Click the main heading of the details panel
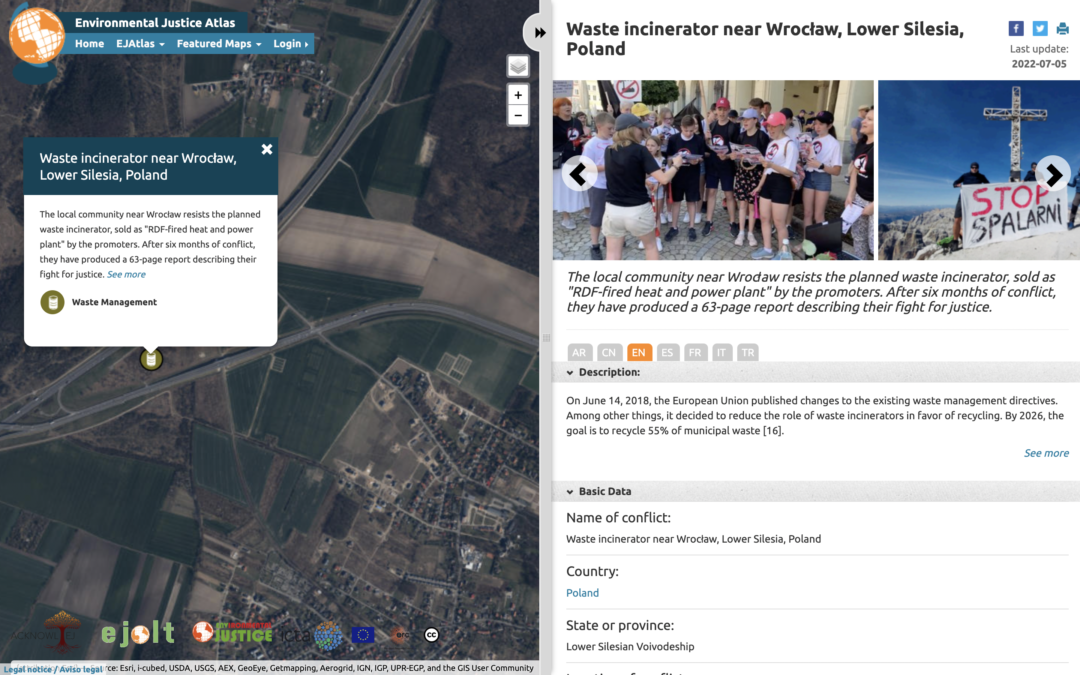1080x675 pixels. click(765, 39)
